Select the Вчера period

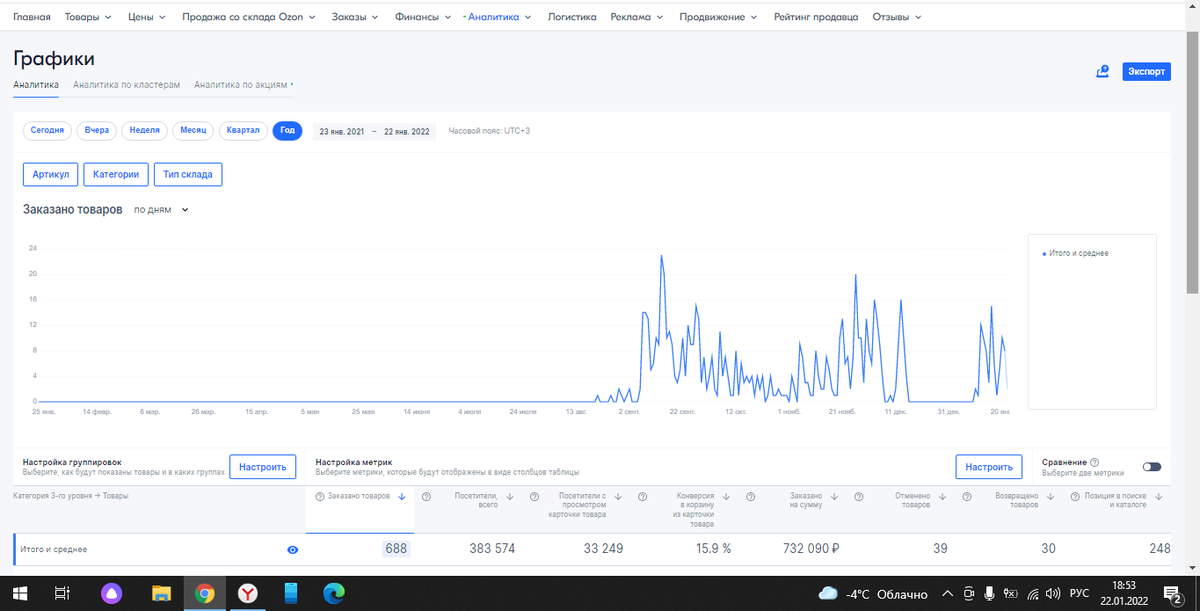coord(97,131)
